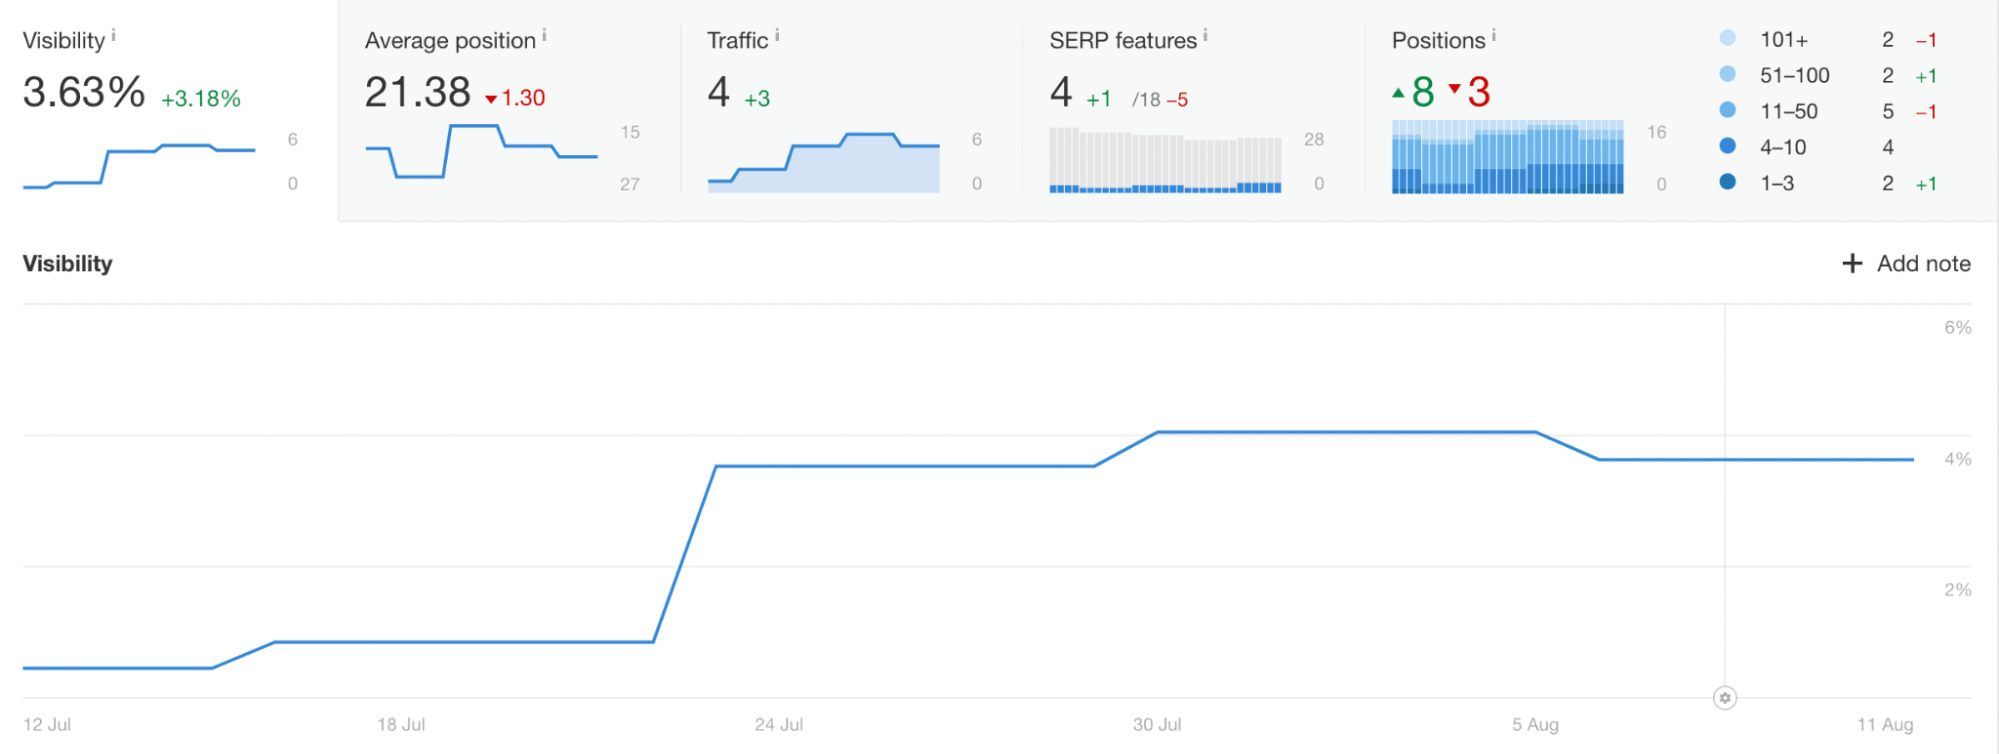Click the red 3 positions declined count
The height and width of the screenshot is (754, 1999).
coord(1470,92)
